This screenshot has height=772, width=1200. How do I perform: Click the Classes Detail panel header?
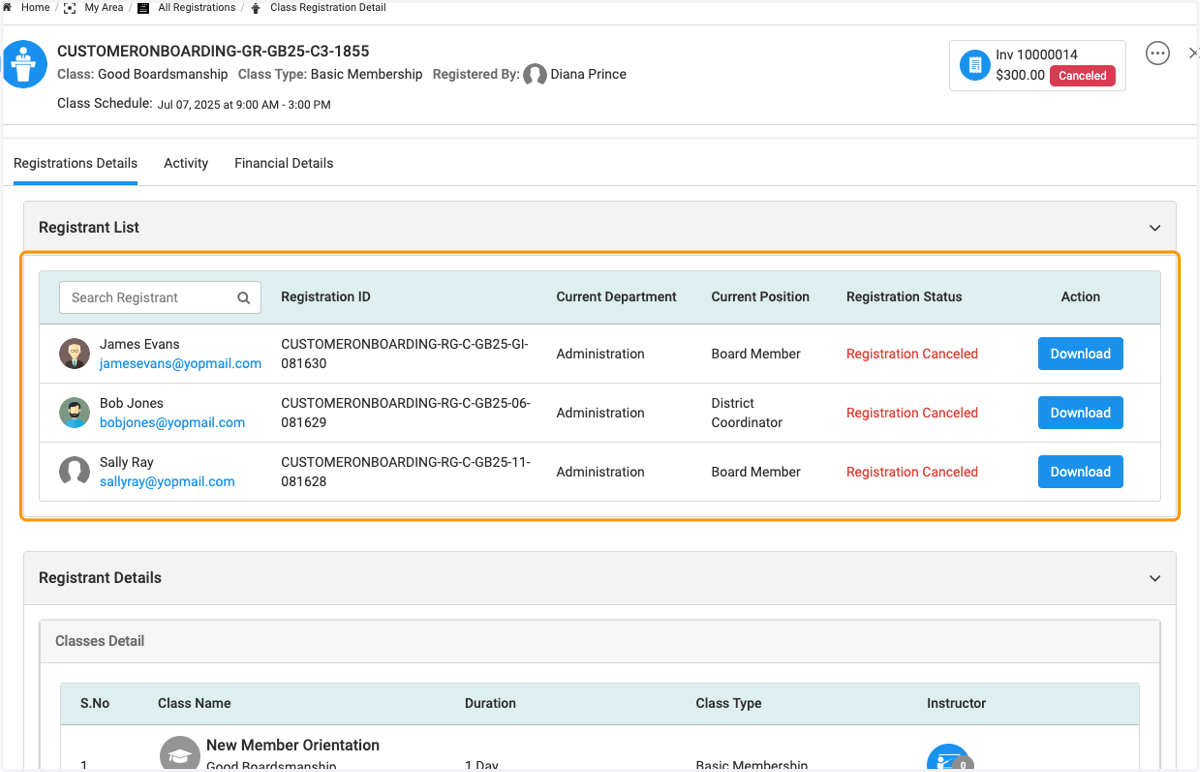600,641
